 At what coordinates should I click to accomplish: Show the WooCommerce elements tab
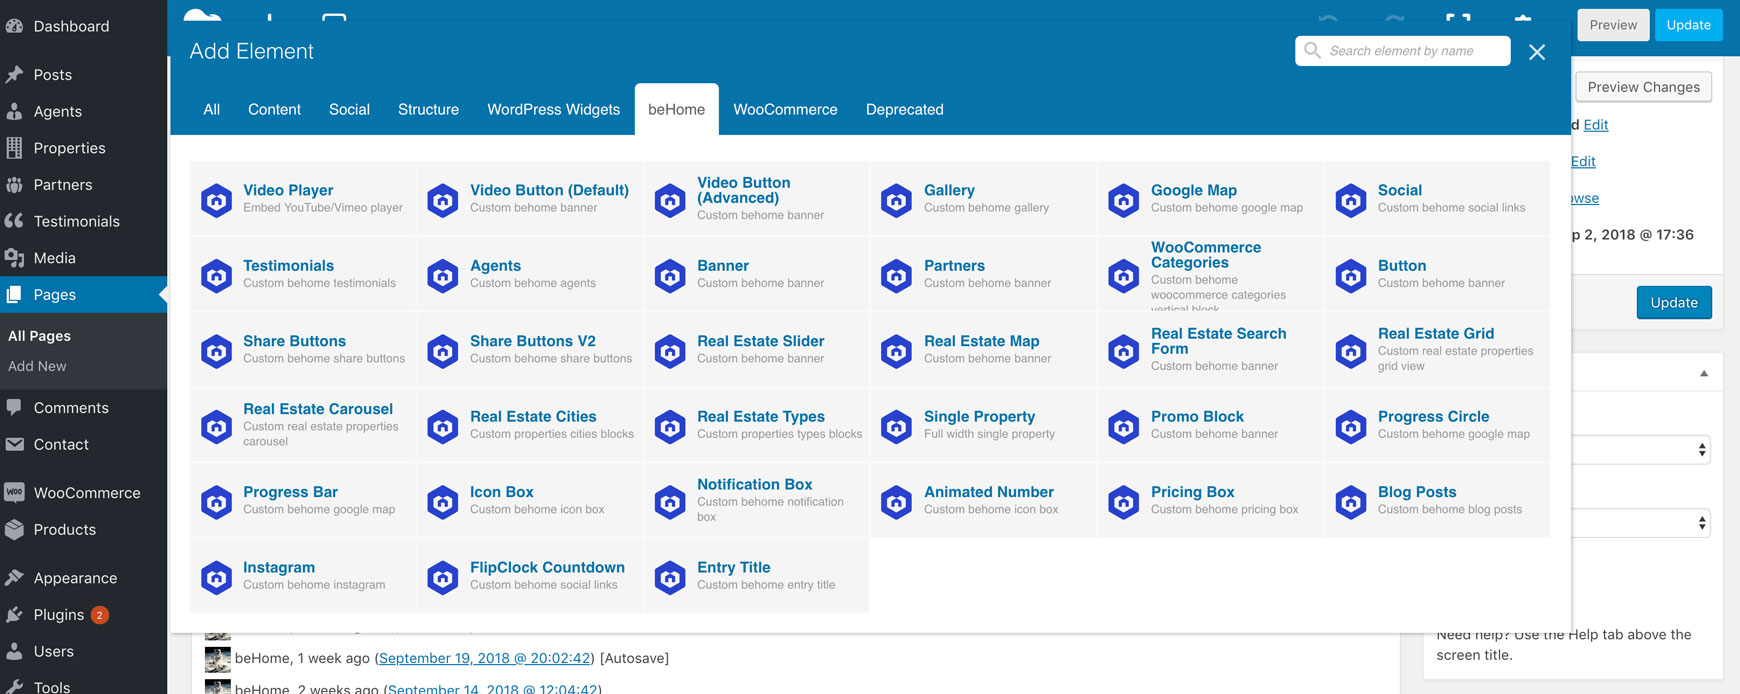pyautogui.click(x=785, y=109)
